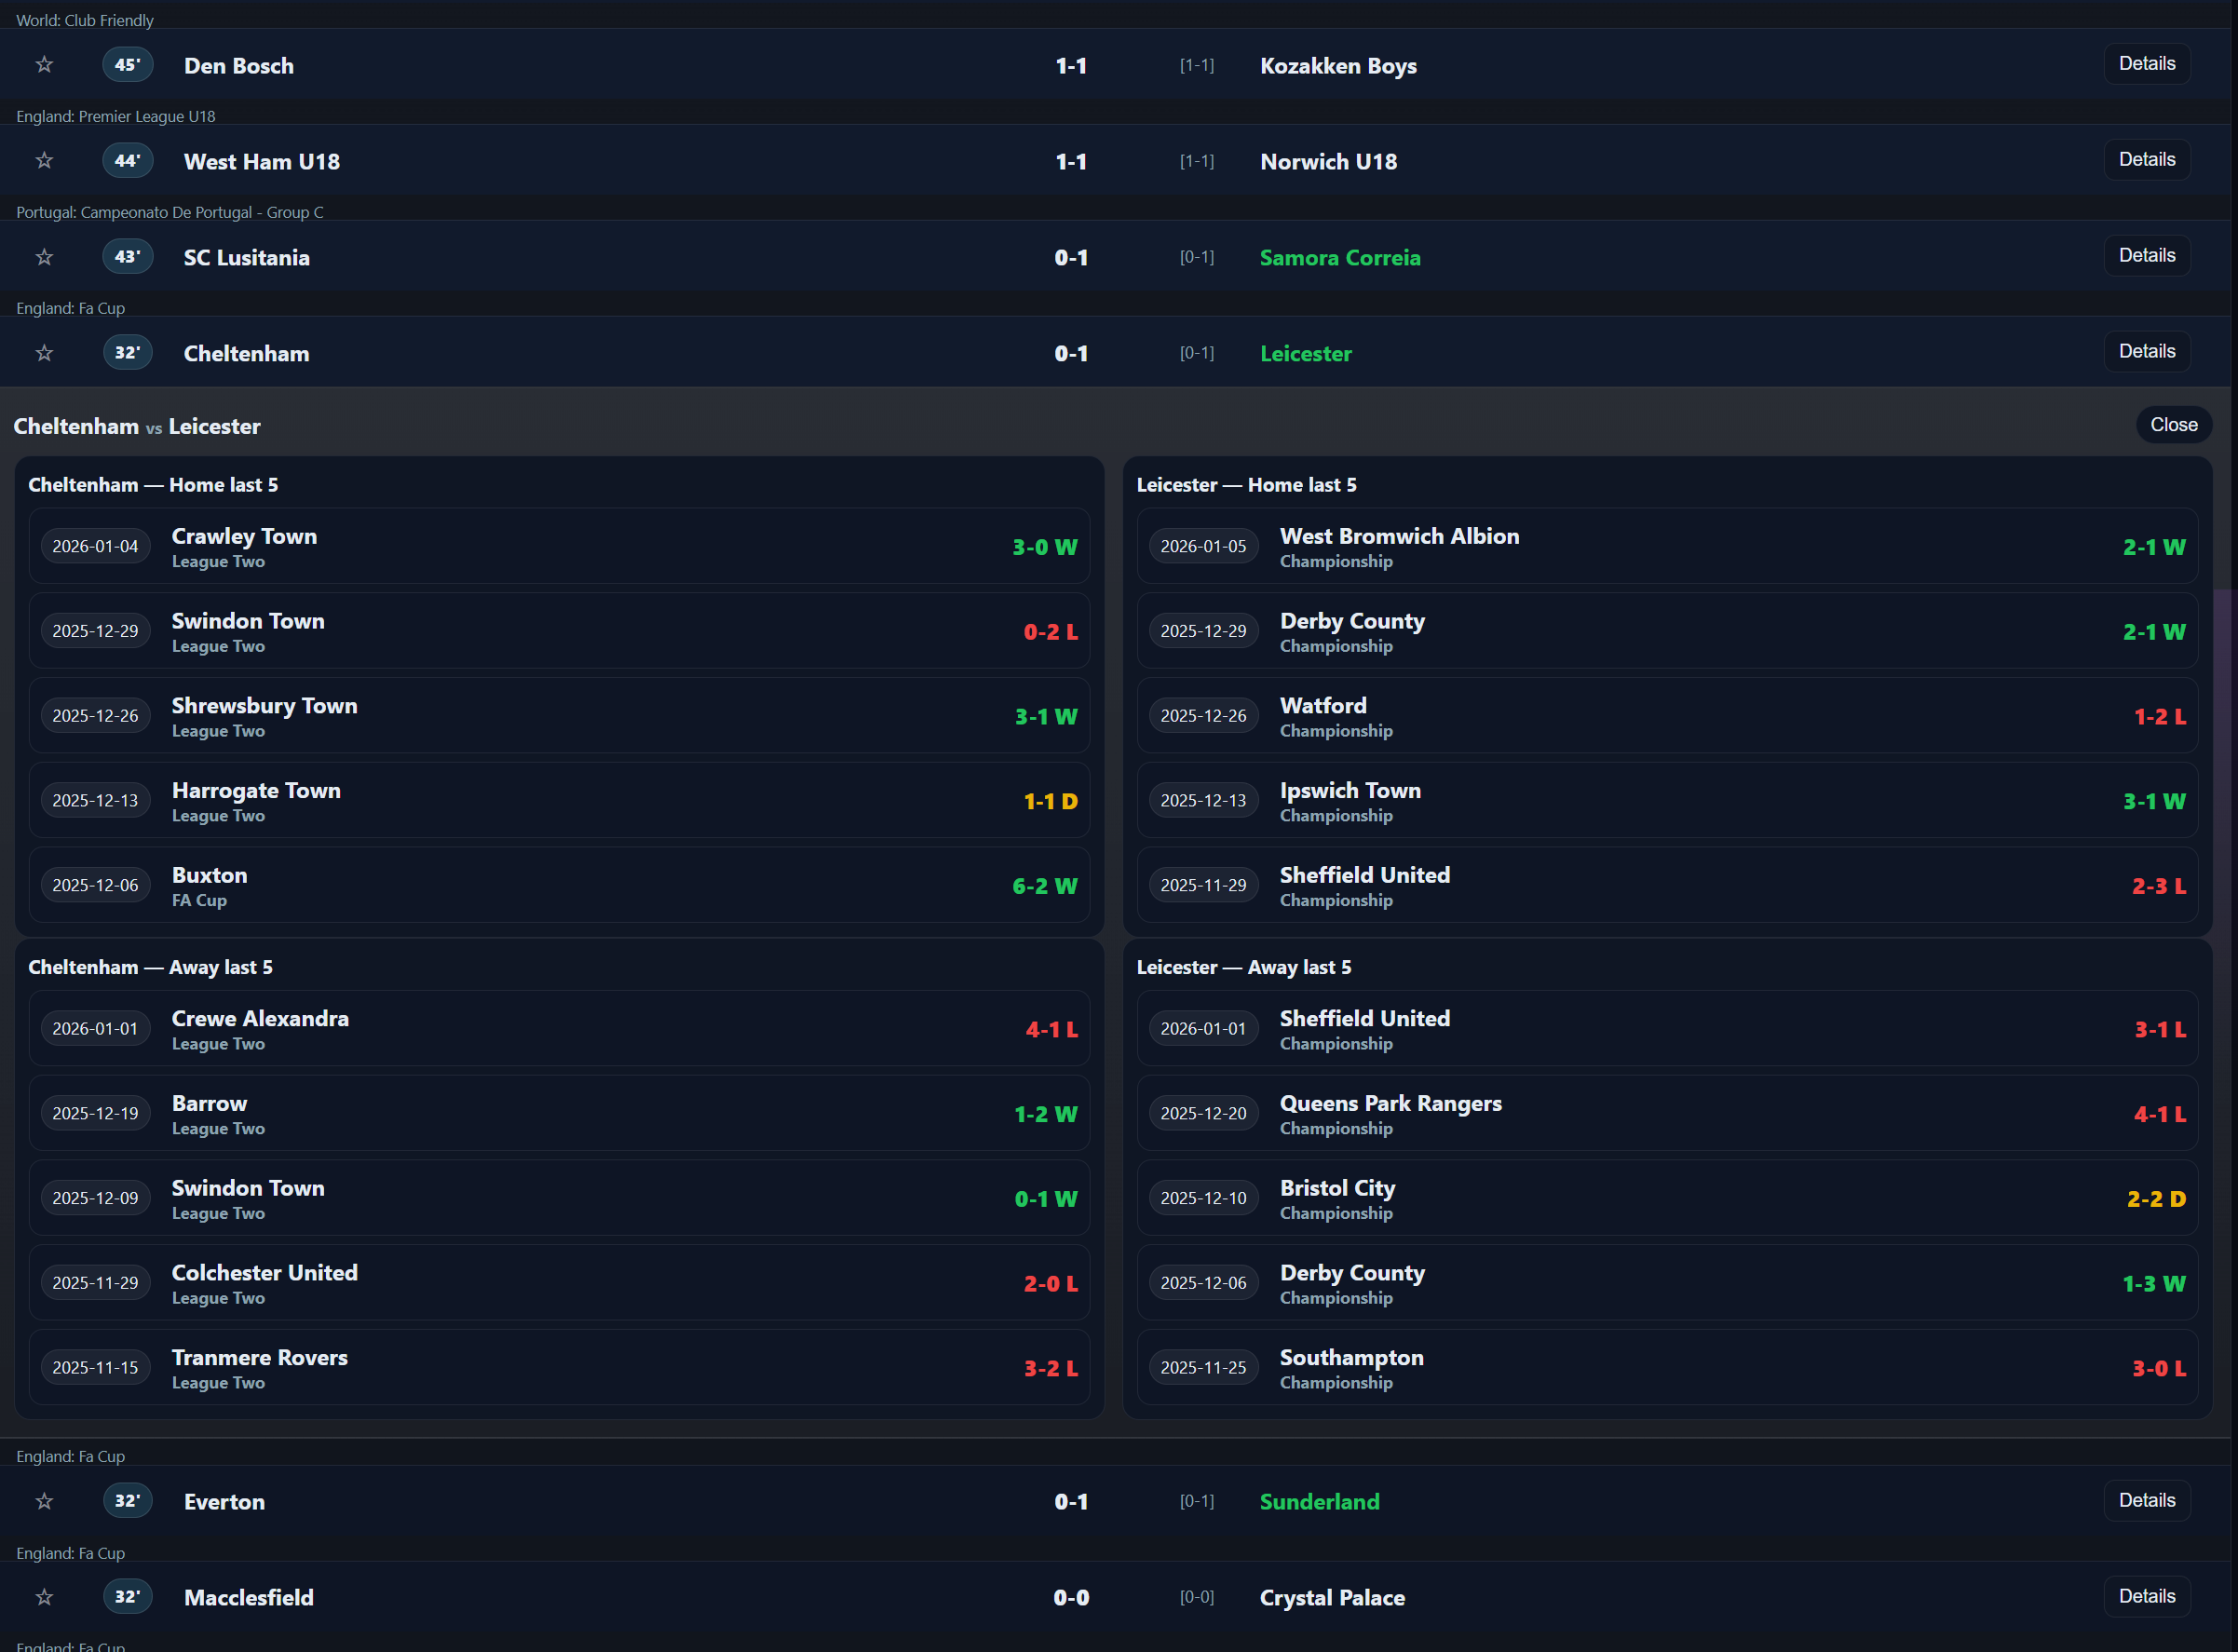View Details for Everton vs Sunderland
2238x1652 pixels.
coord(2146,1500)
